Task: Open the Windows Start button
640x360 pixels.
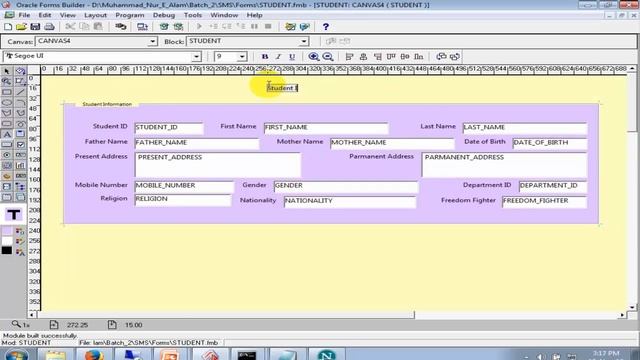Action: point(16,355)
